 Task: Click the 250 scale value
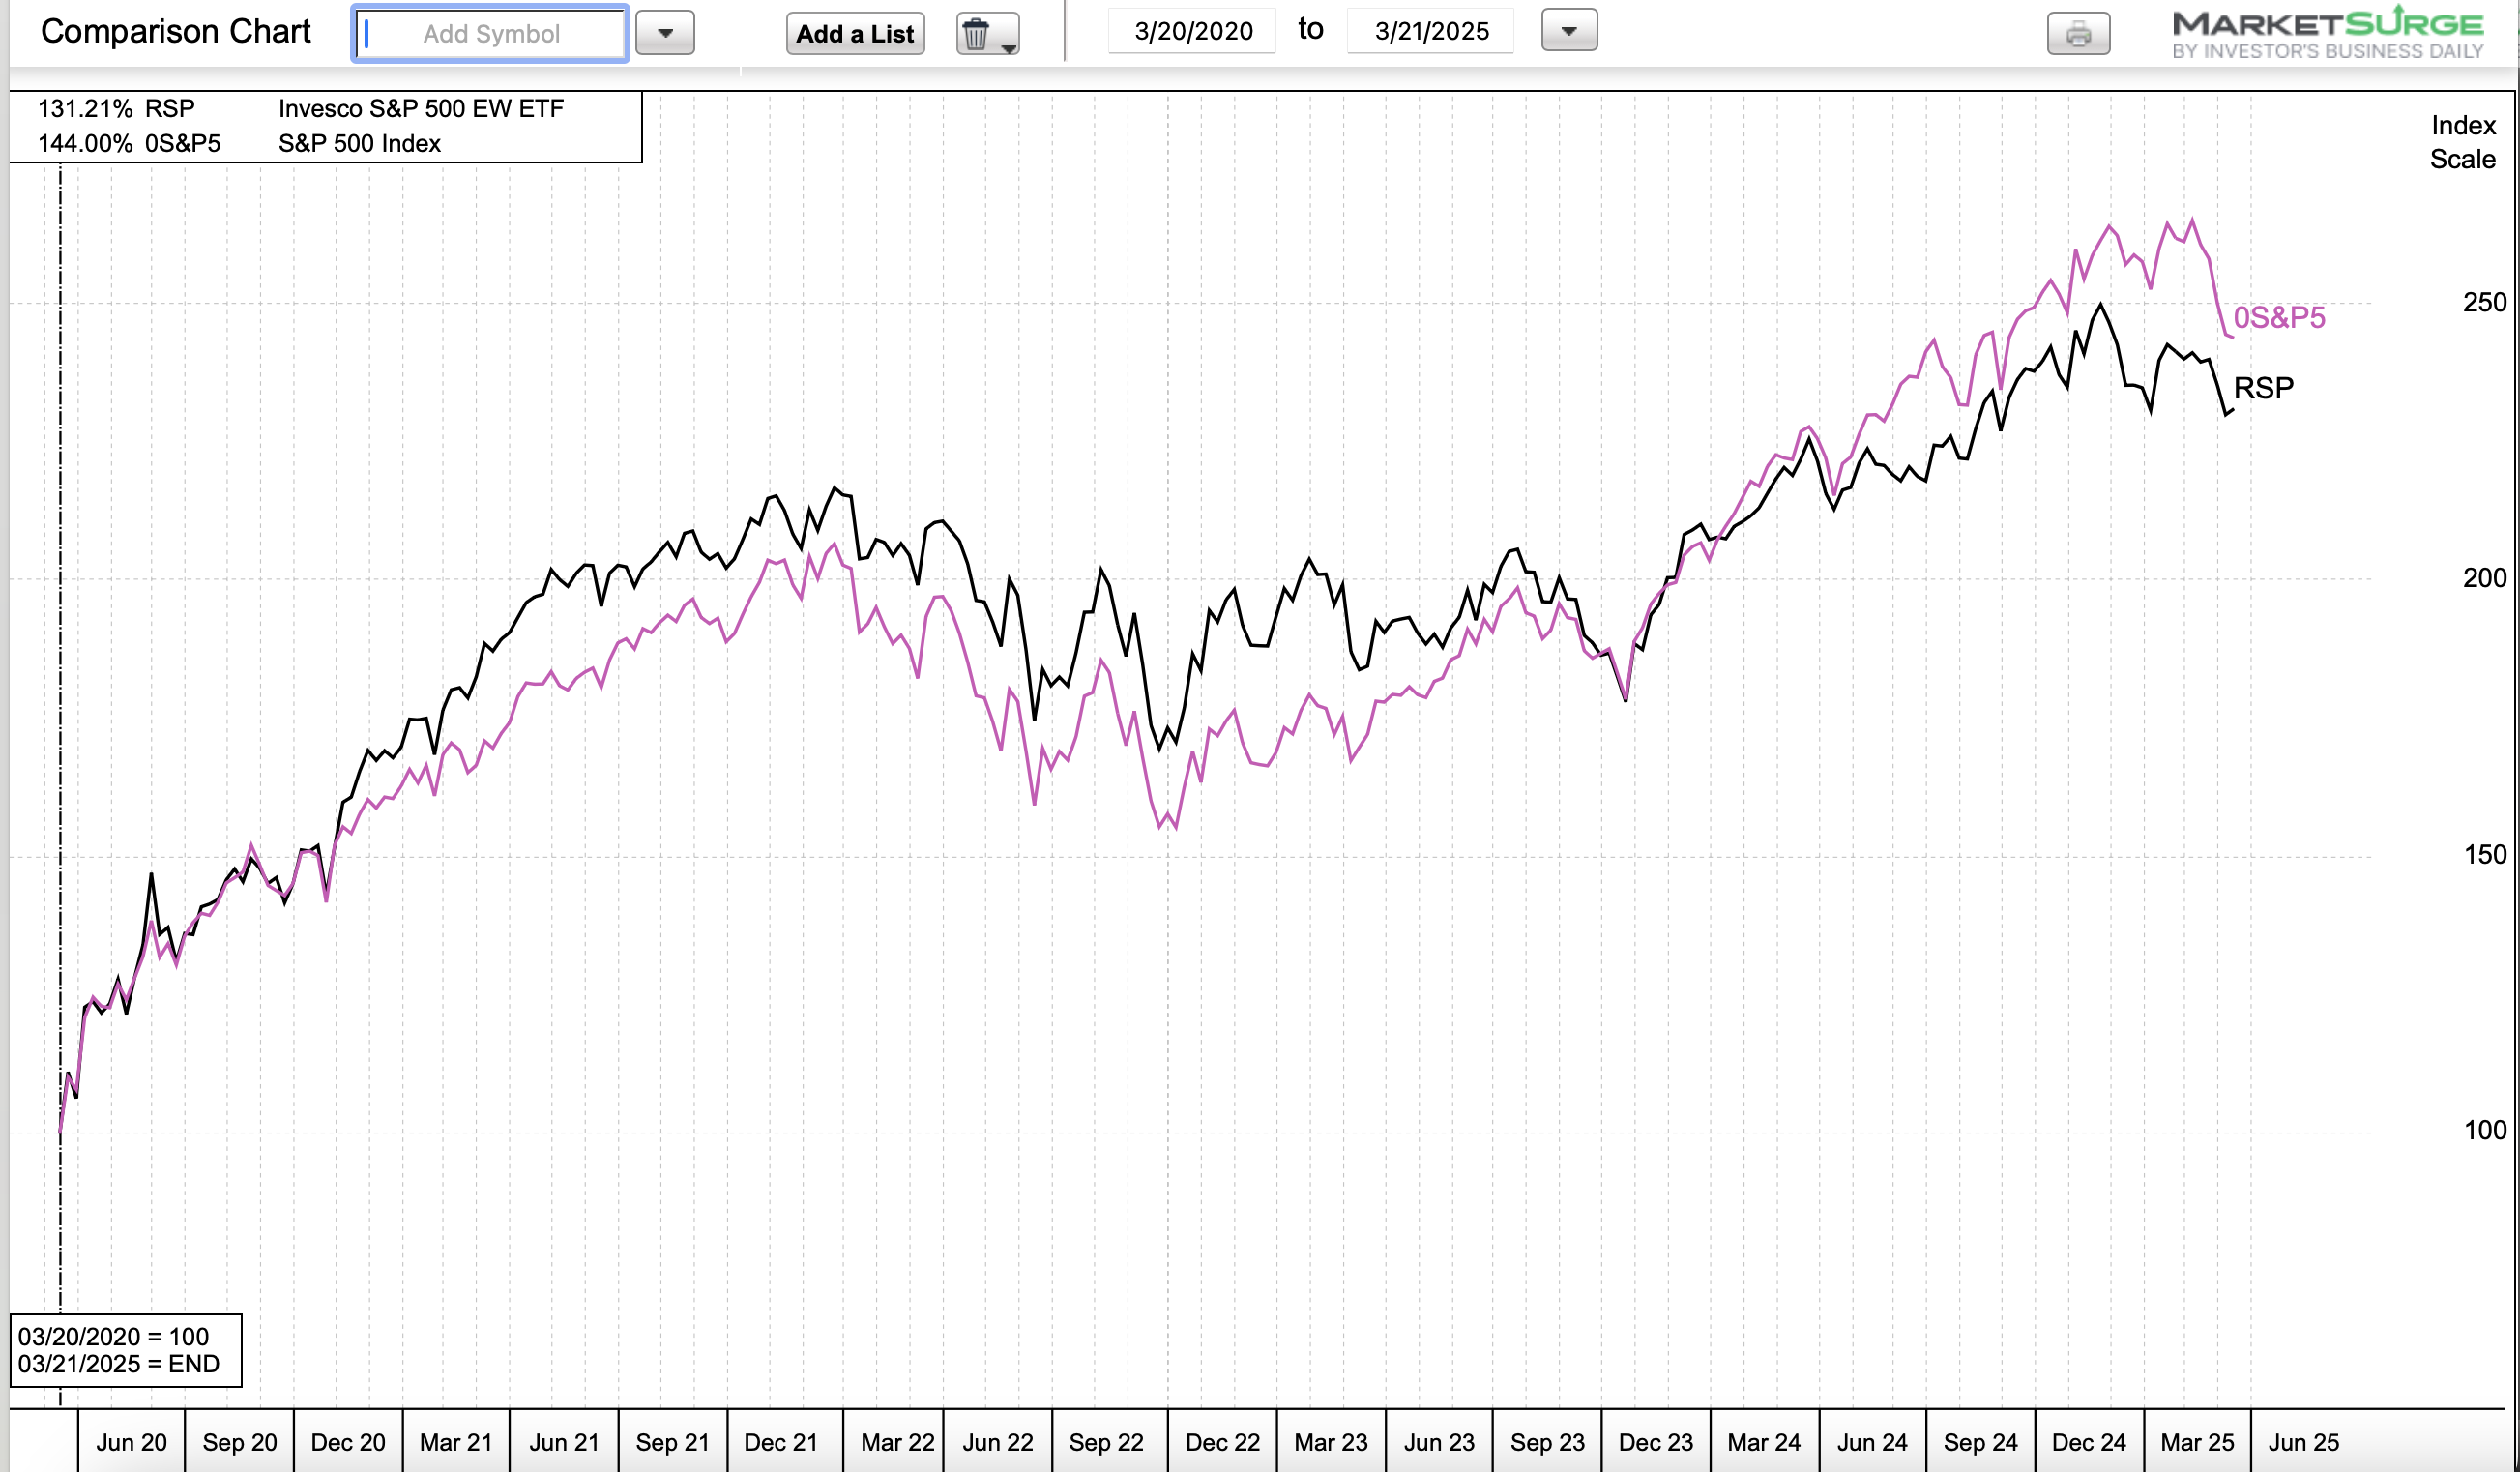click(2484, 302)
